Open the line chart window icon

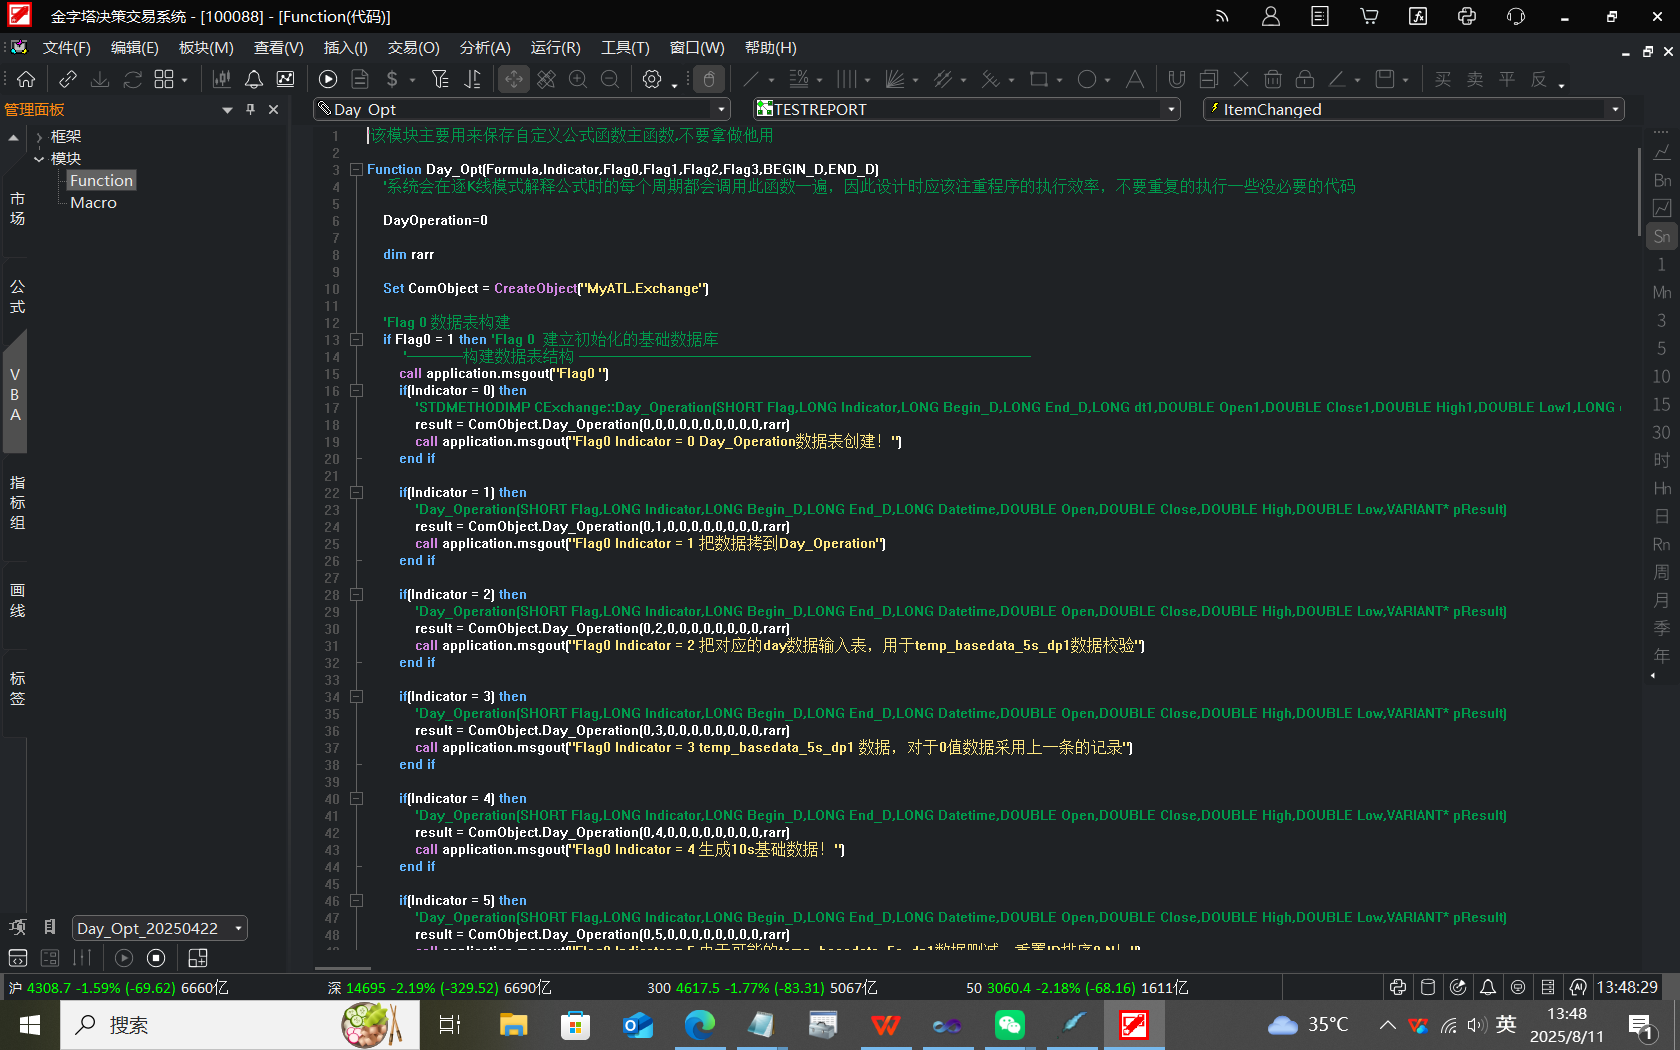(285, 79)
